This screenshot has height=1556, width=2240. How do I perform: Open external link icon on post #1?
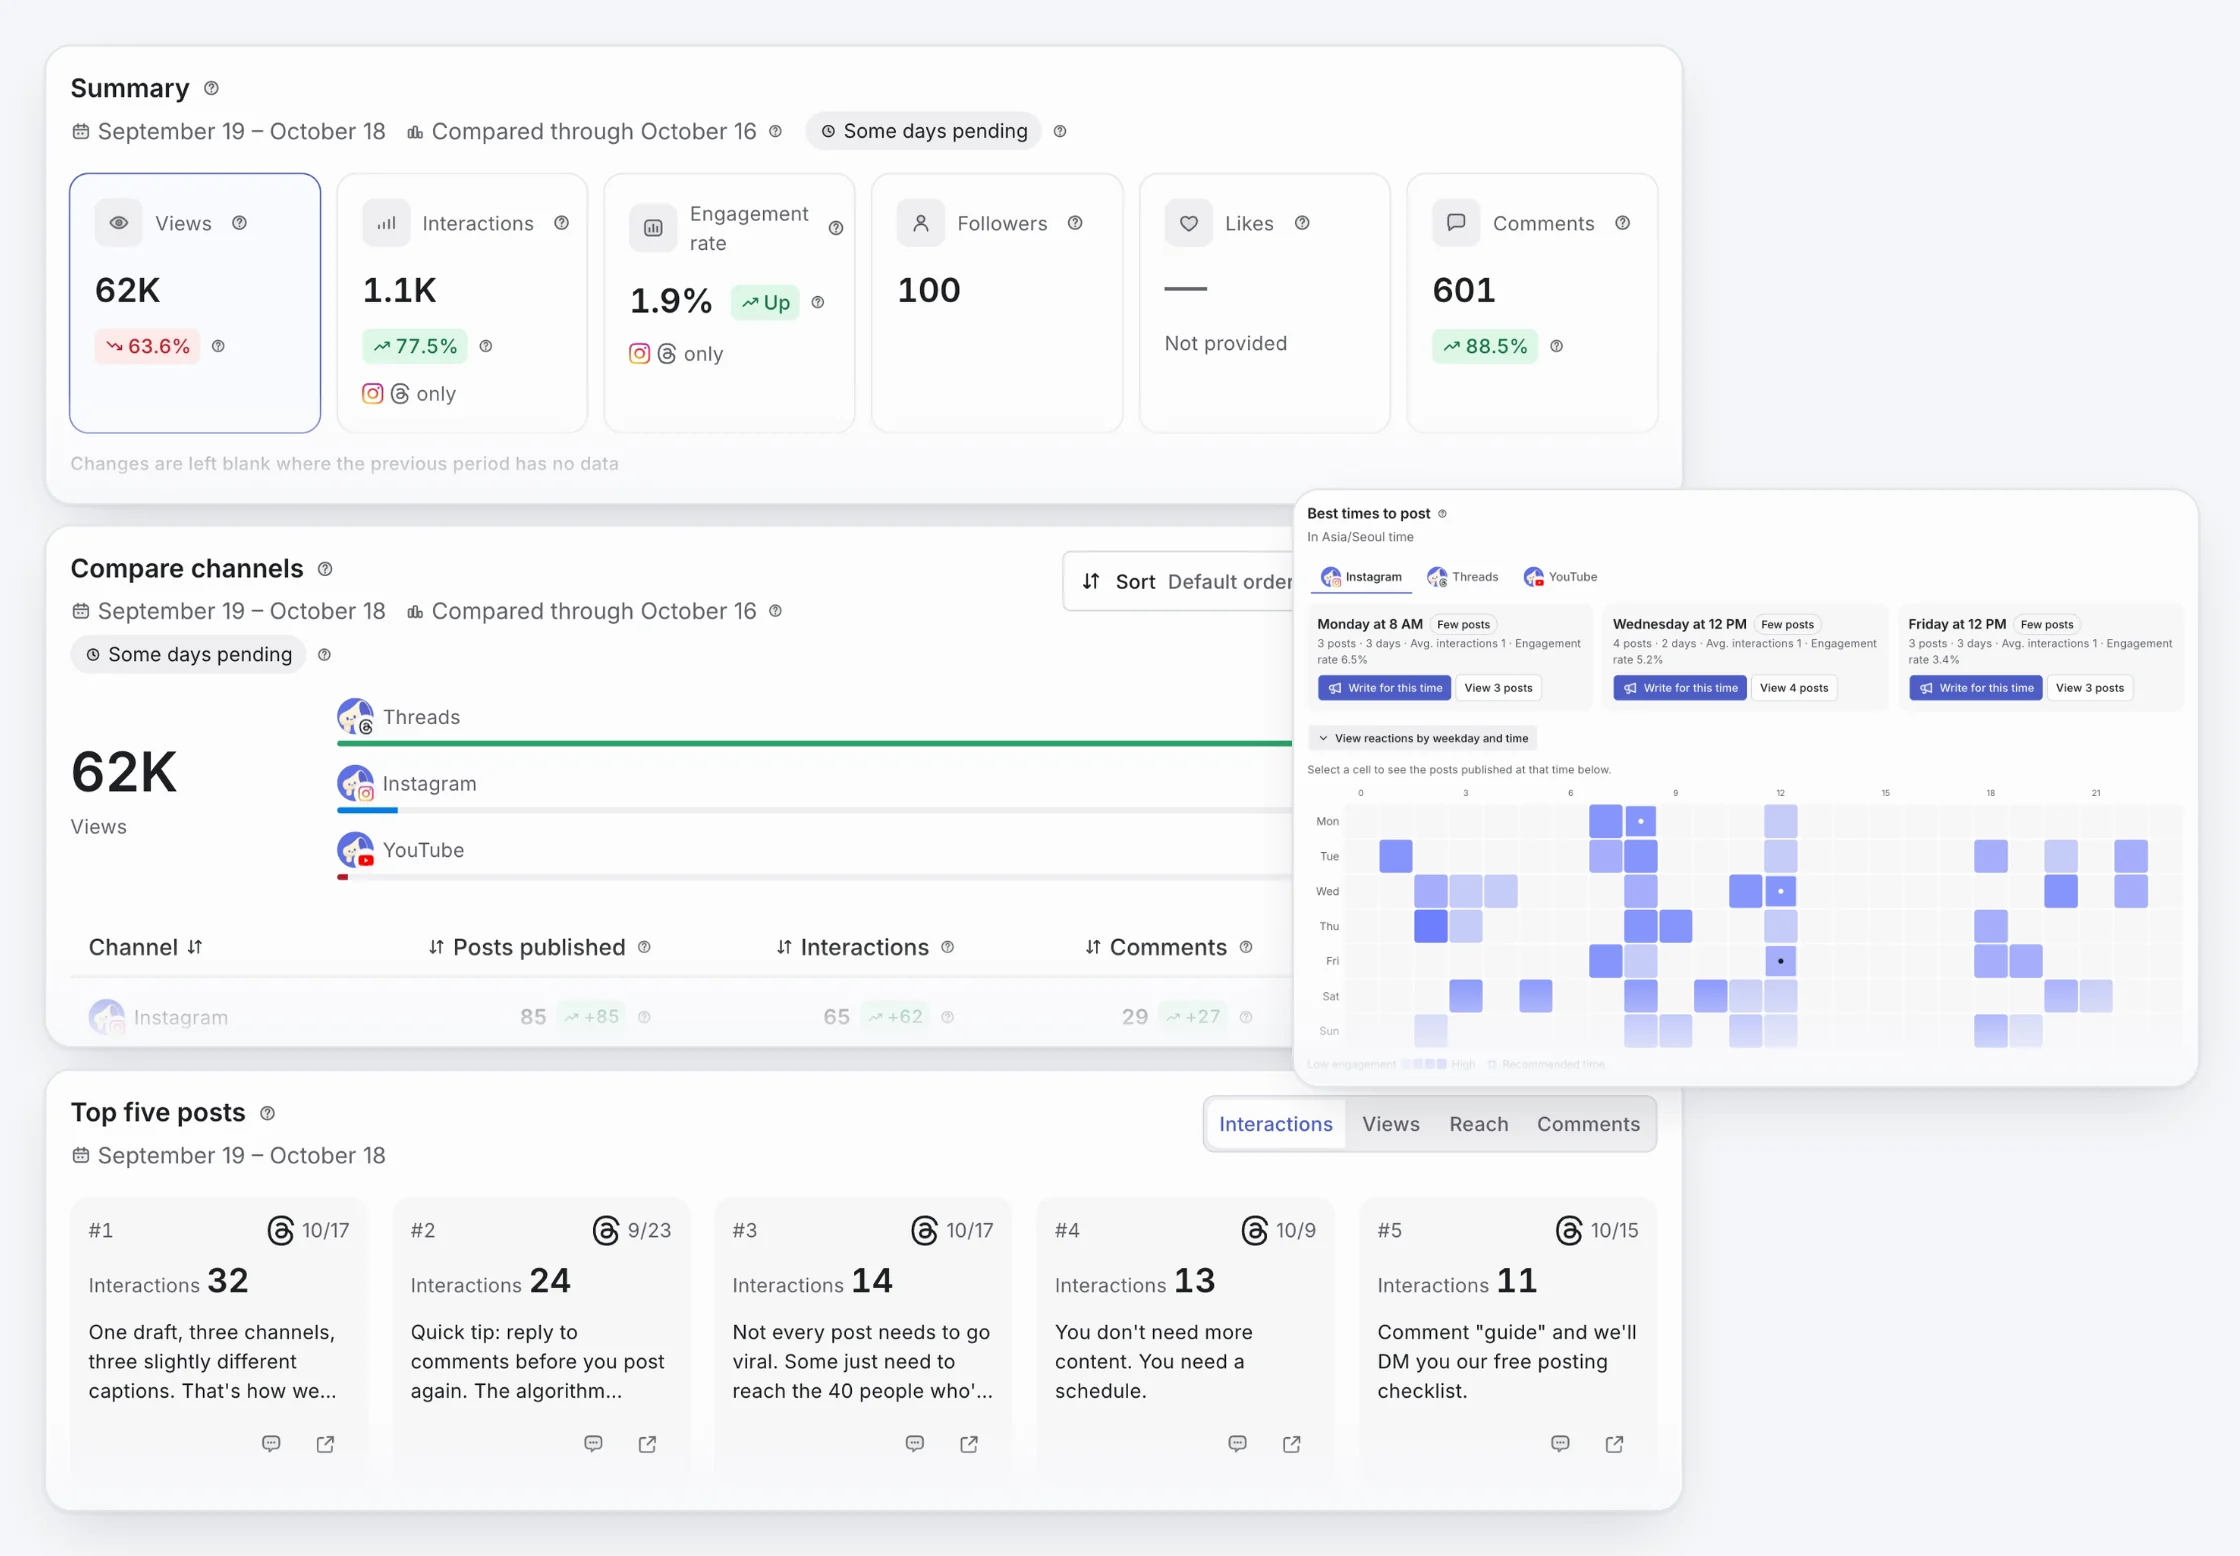(x=325, y=1443)
